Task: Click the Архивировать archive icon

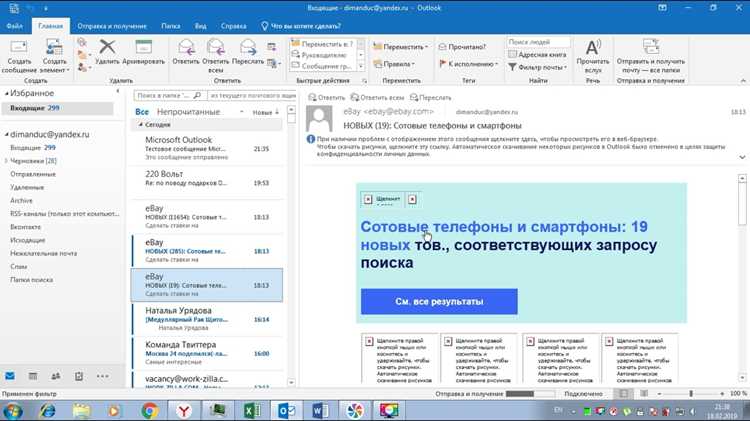Action: (143, 47)
